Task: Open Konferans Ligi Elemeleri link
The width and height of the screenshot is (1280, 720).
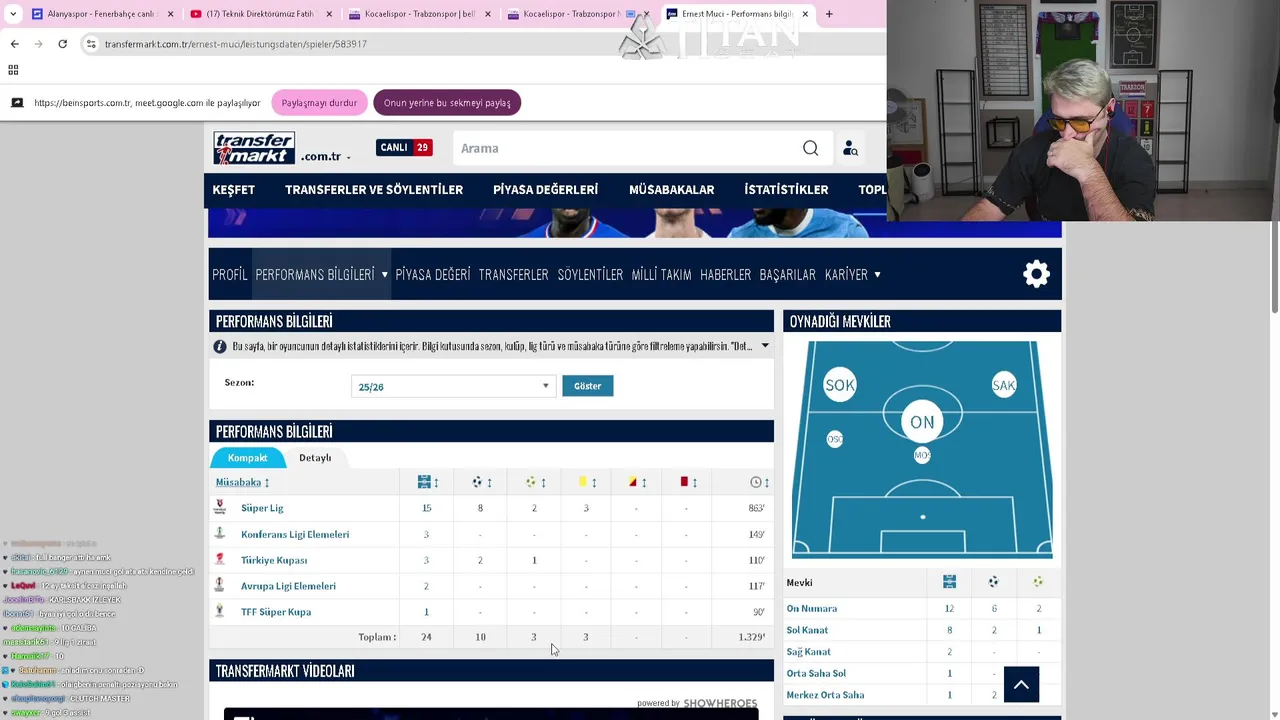Action: pos(295,534)
